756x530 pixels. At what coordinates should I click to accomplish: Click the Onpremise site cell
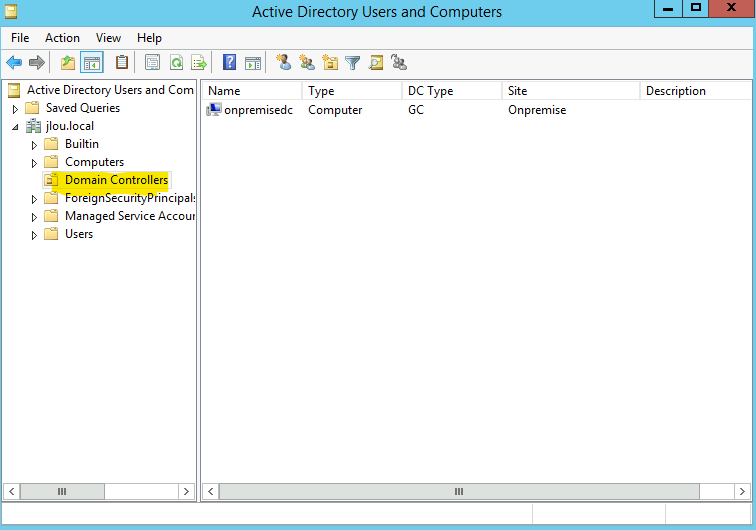coord(537,110)
